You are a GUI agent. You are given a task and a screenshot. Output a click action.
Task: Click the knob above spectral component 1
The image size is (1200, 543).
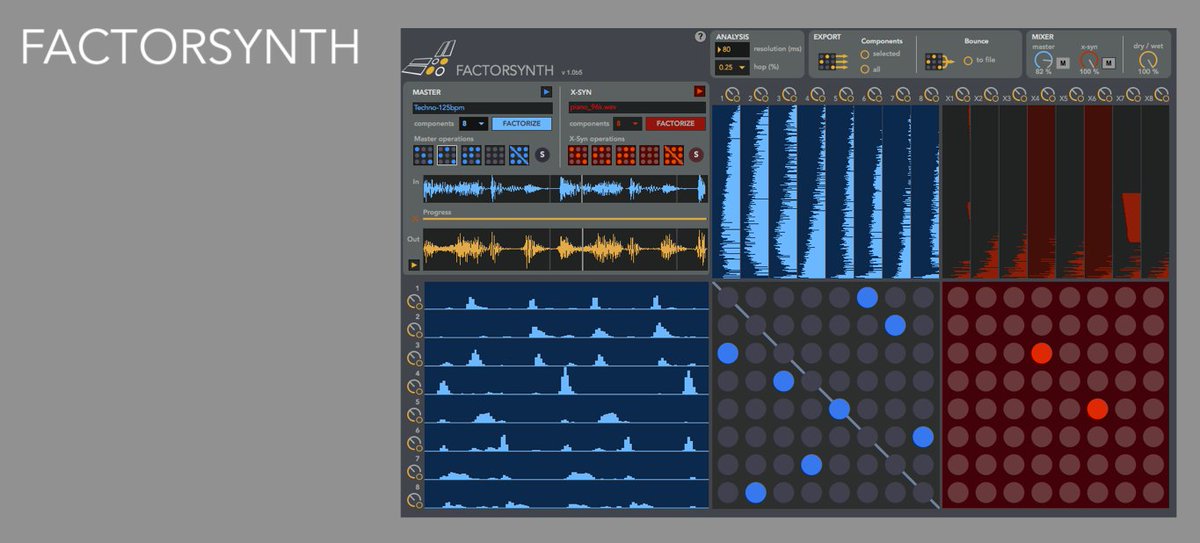(x=733, y=95)
